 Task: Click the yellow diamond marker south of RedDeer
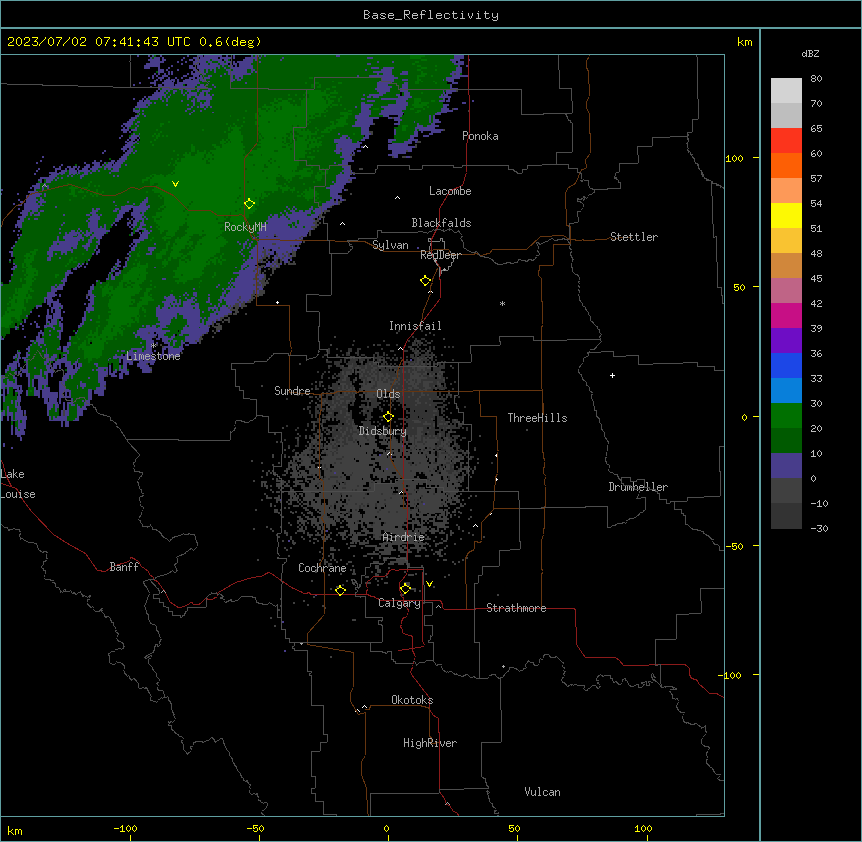425,281
